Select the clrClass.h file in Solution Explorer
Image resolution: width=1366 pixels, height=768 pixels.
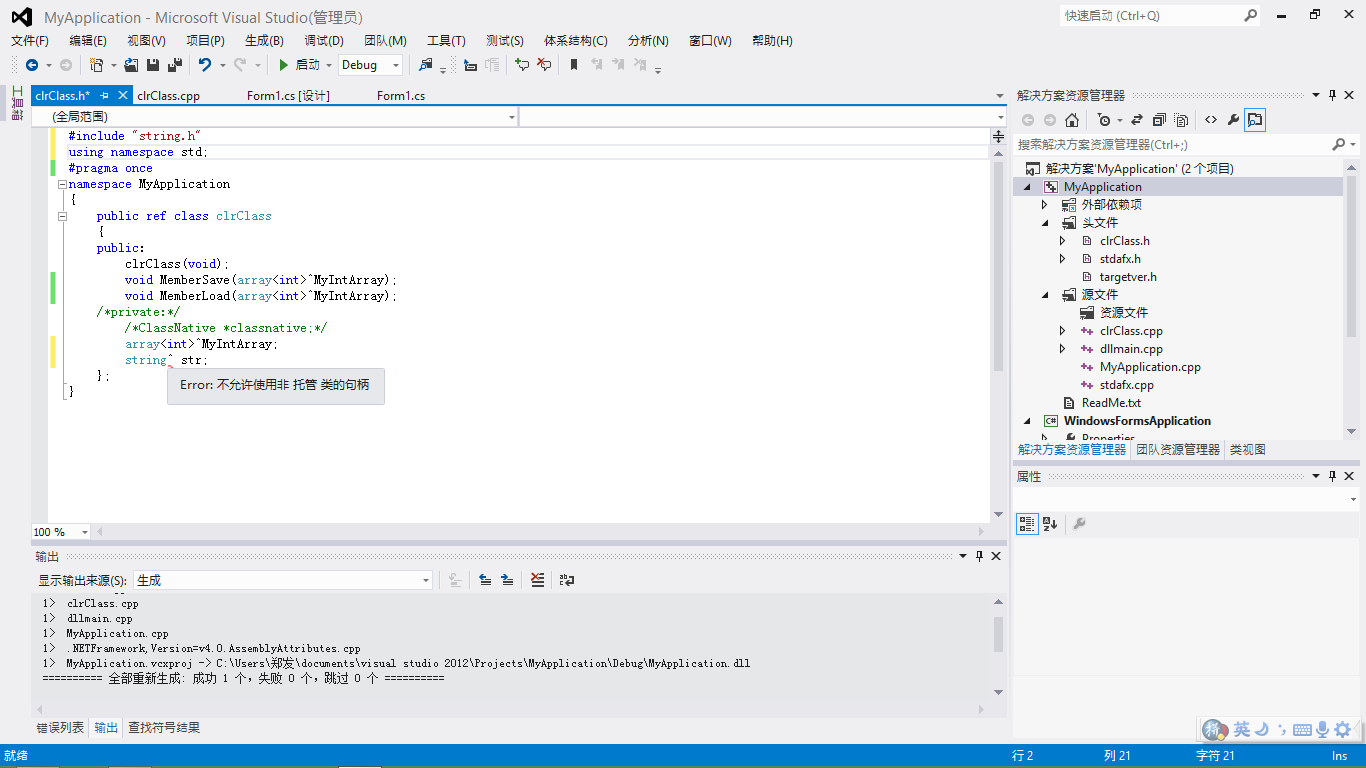click(x=1125, y=241)
